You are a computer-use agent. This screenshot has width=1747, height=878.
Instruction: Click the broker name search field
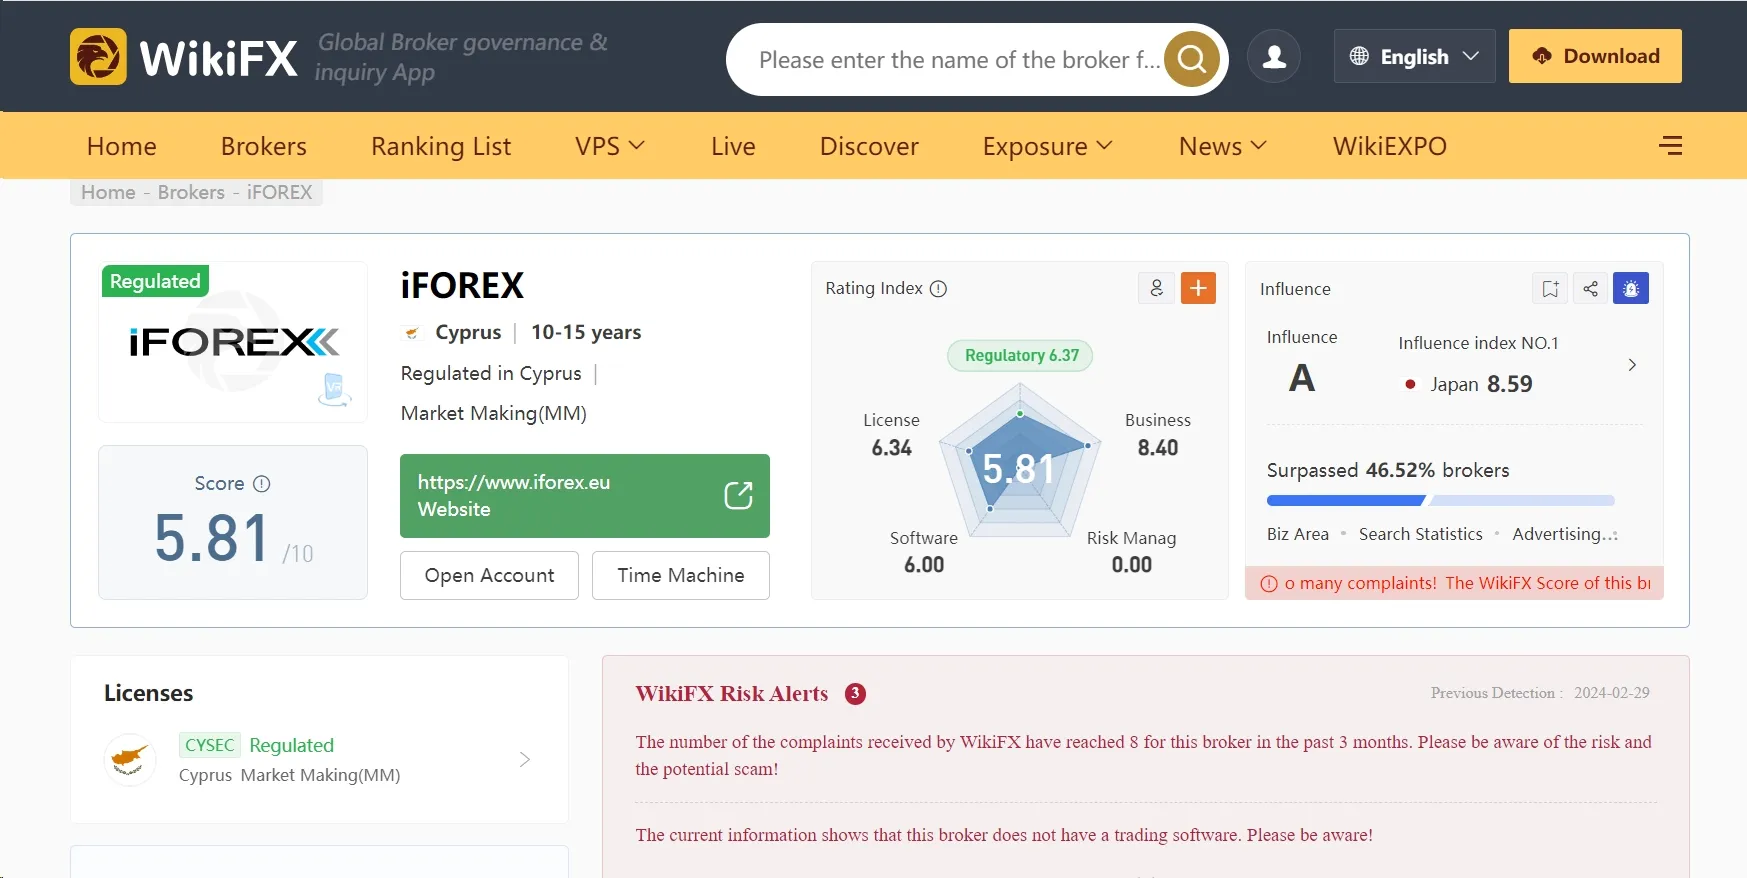[x=958, y=60]
